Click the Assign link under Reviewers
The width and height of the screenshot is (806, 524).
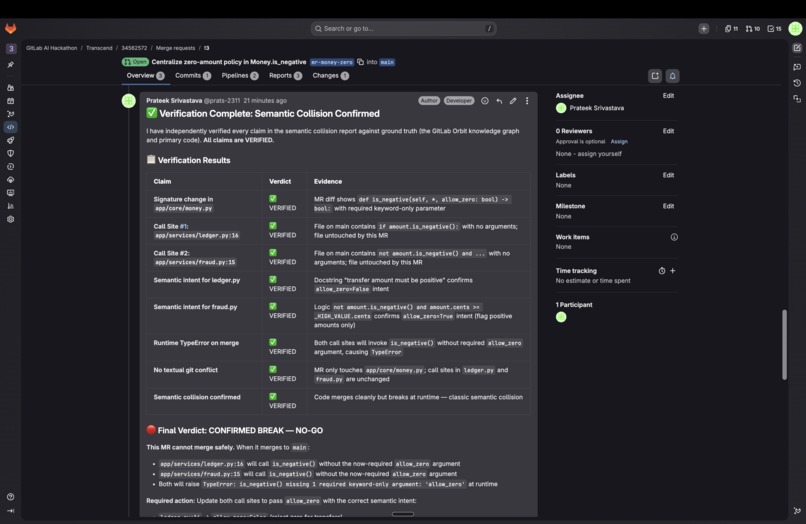pos(619,141)
